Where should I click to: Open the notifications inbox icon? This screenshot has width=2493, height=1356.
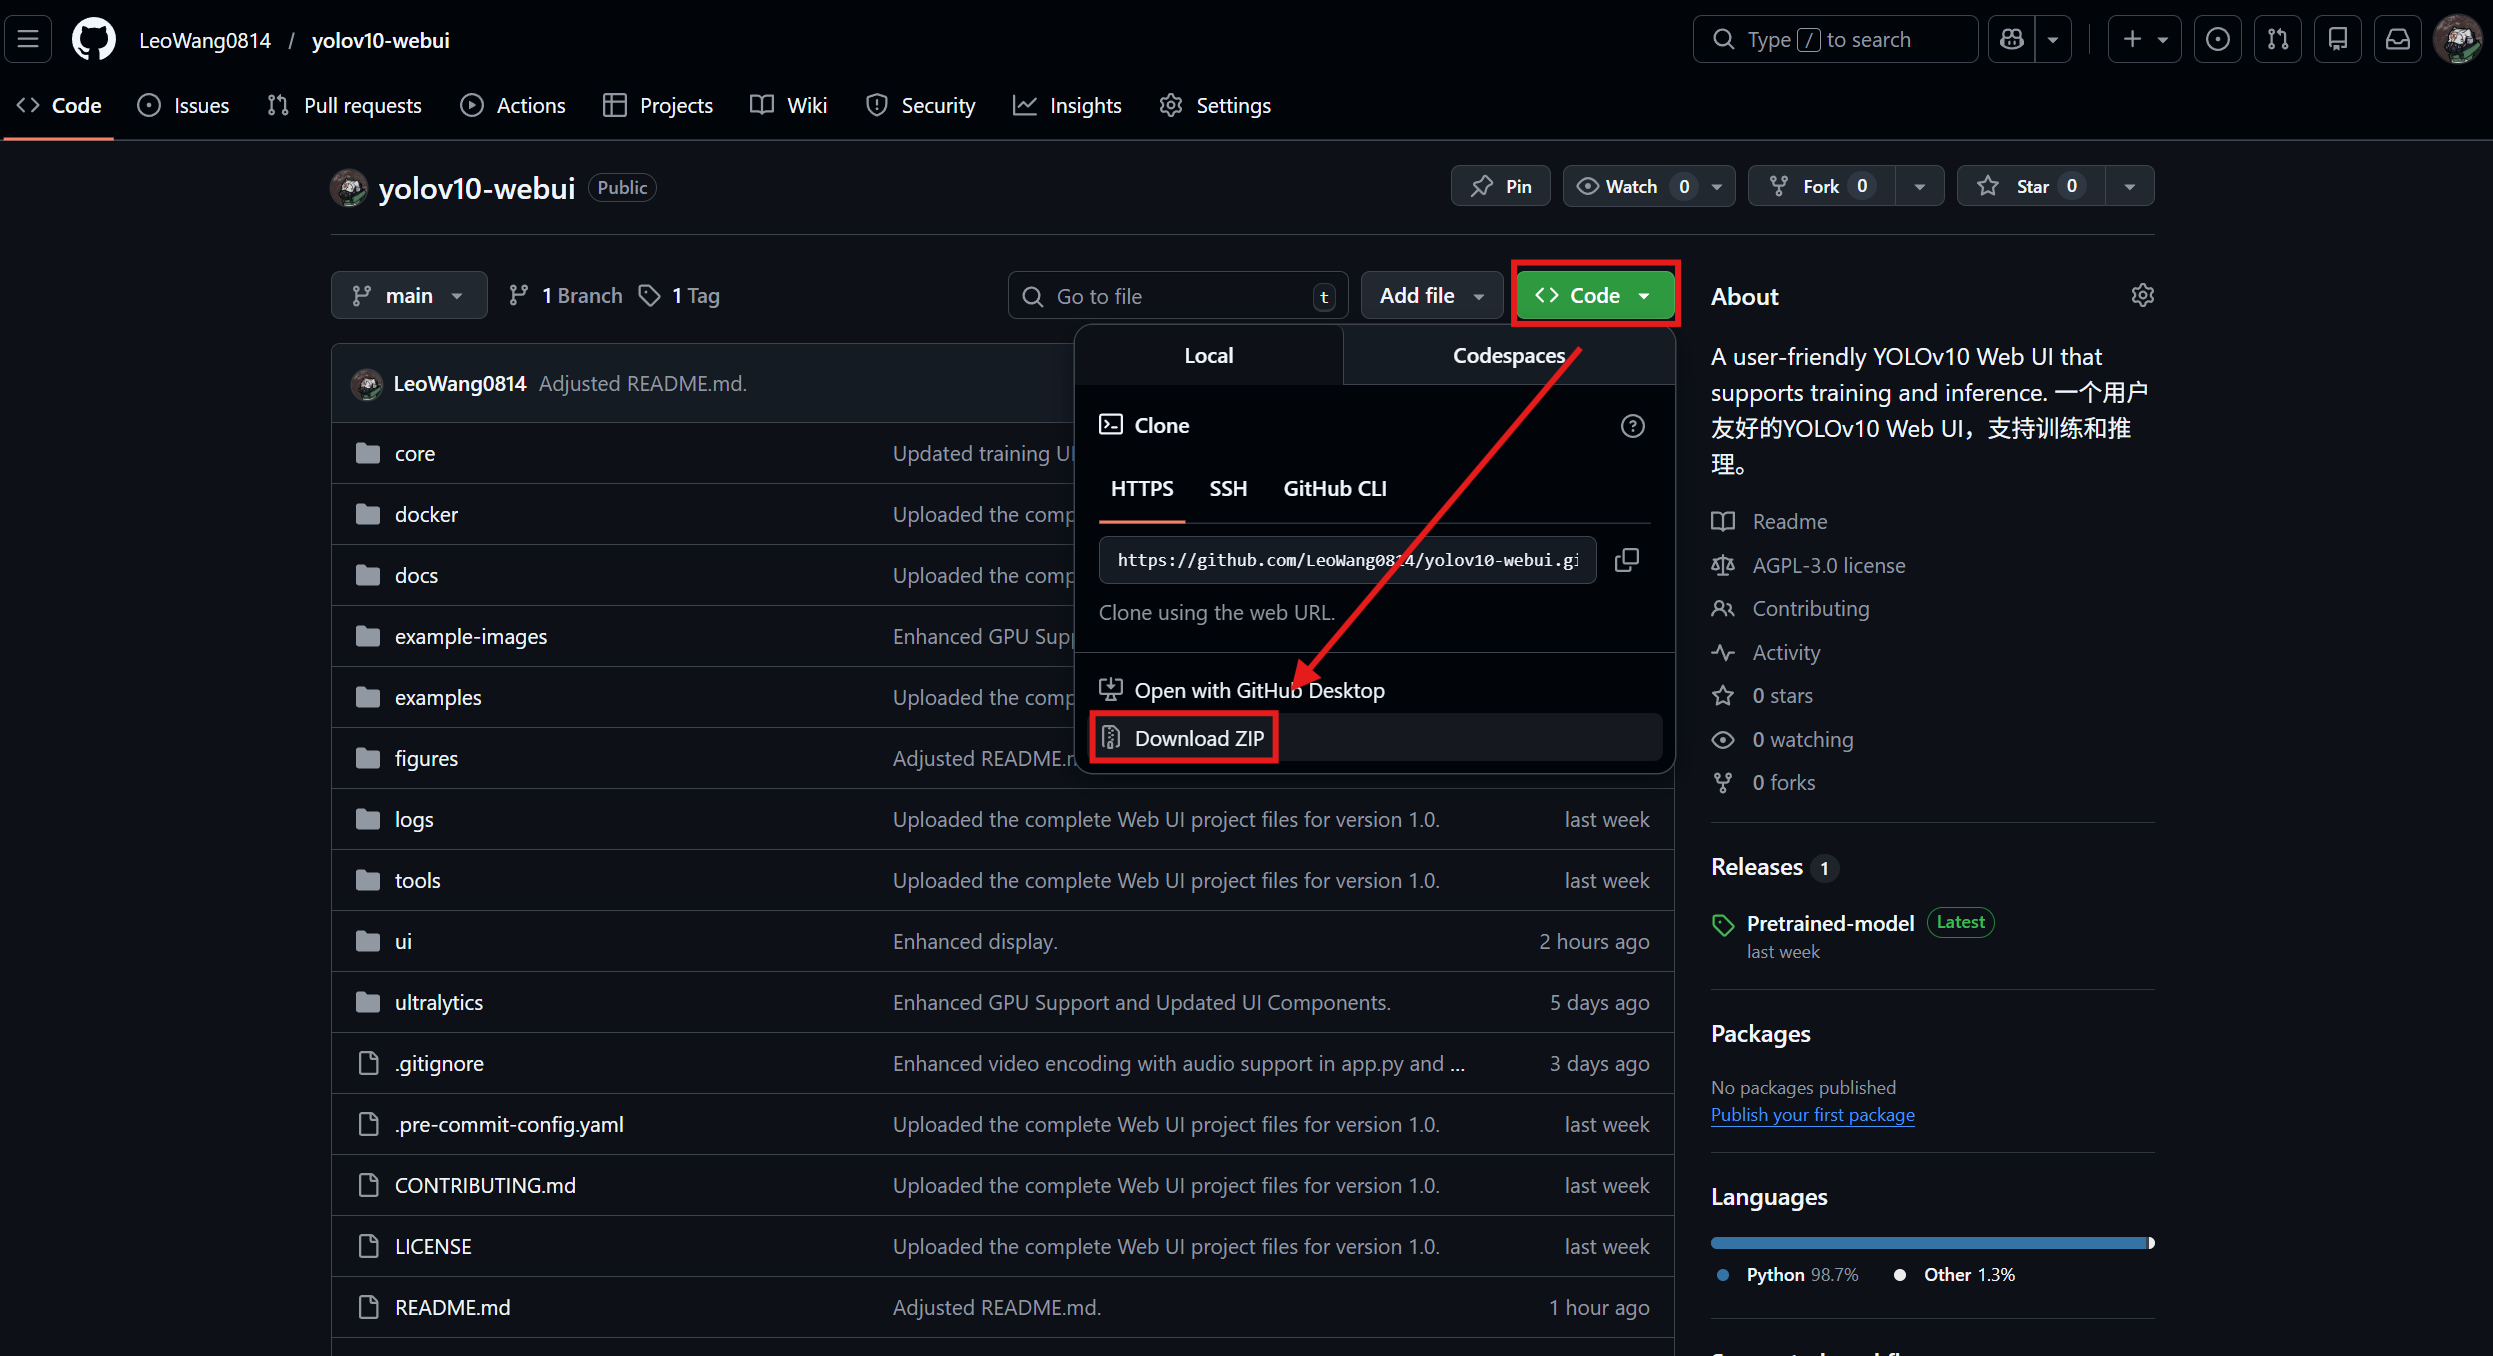tap(2398, 40)
